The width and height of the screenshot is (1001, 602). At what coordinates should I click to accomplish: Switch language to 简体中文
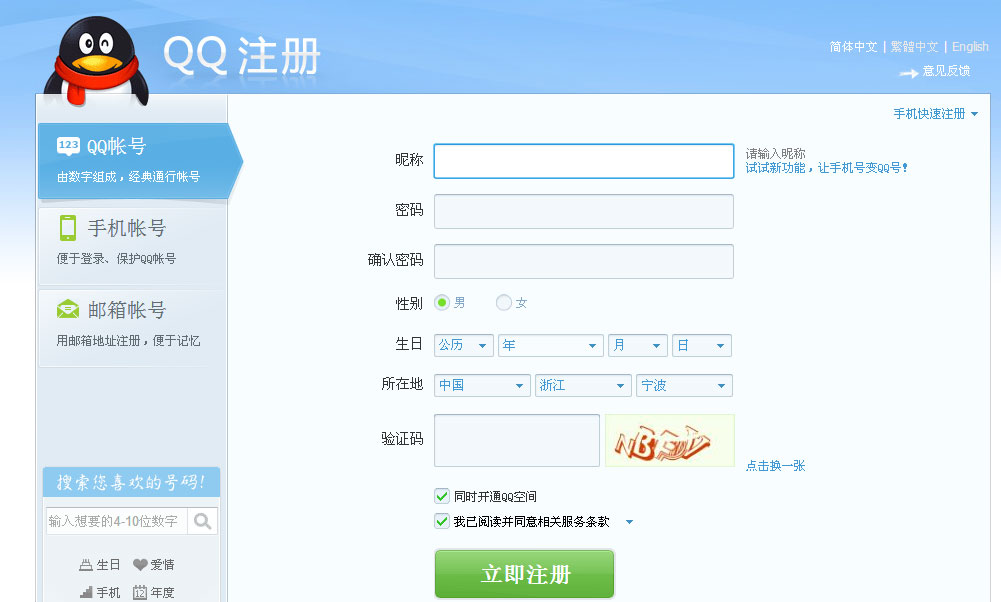pos(853,47)
